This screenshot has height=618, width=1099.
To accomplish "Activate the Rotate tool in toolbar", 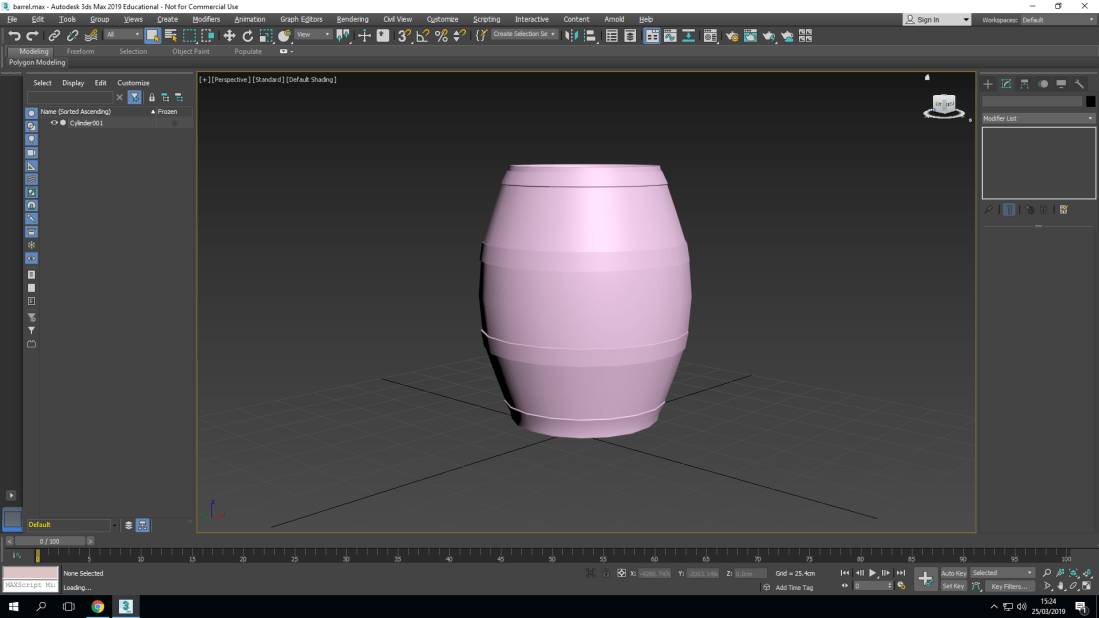I will pos(248,35).
